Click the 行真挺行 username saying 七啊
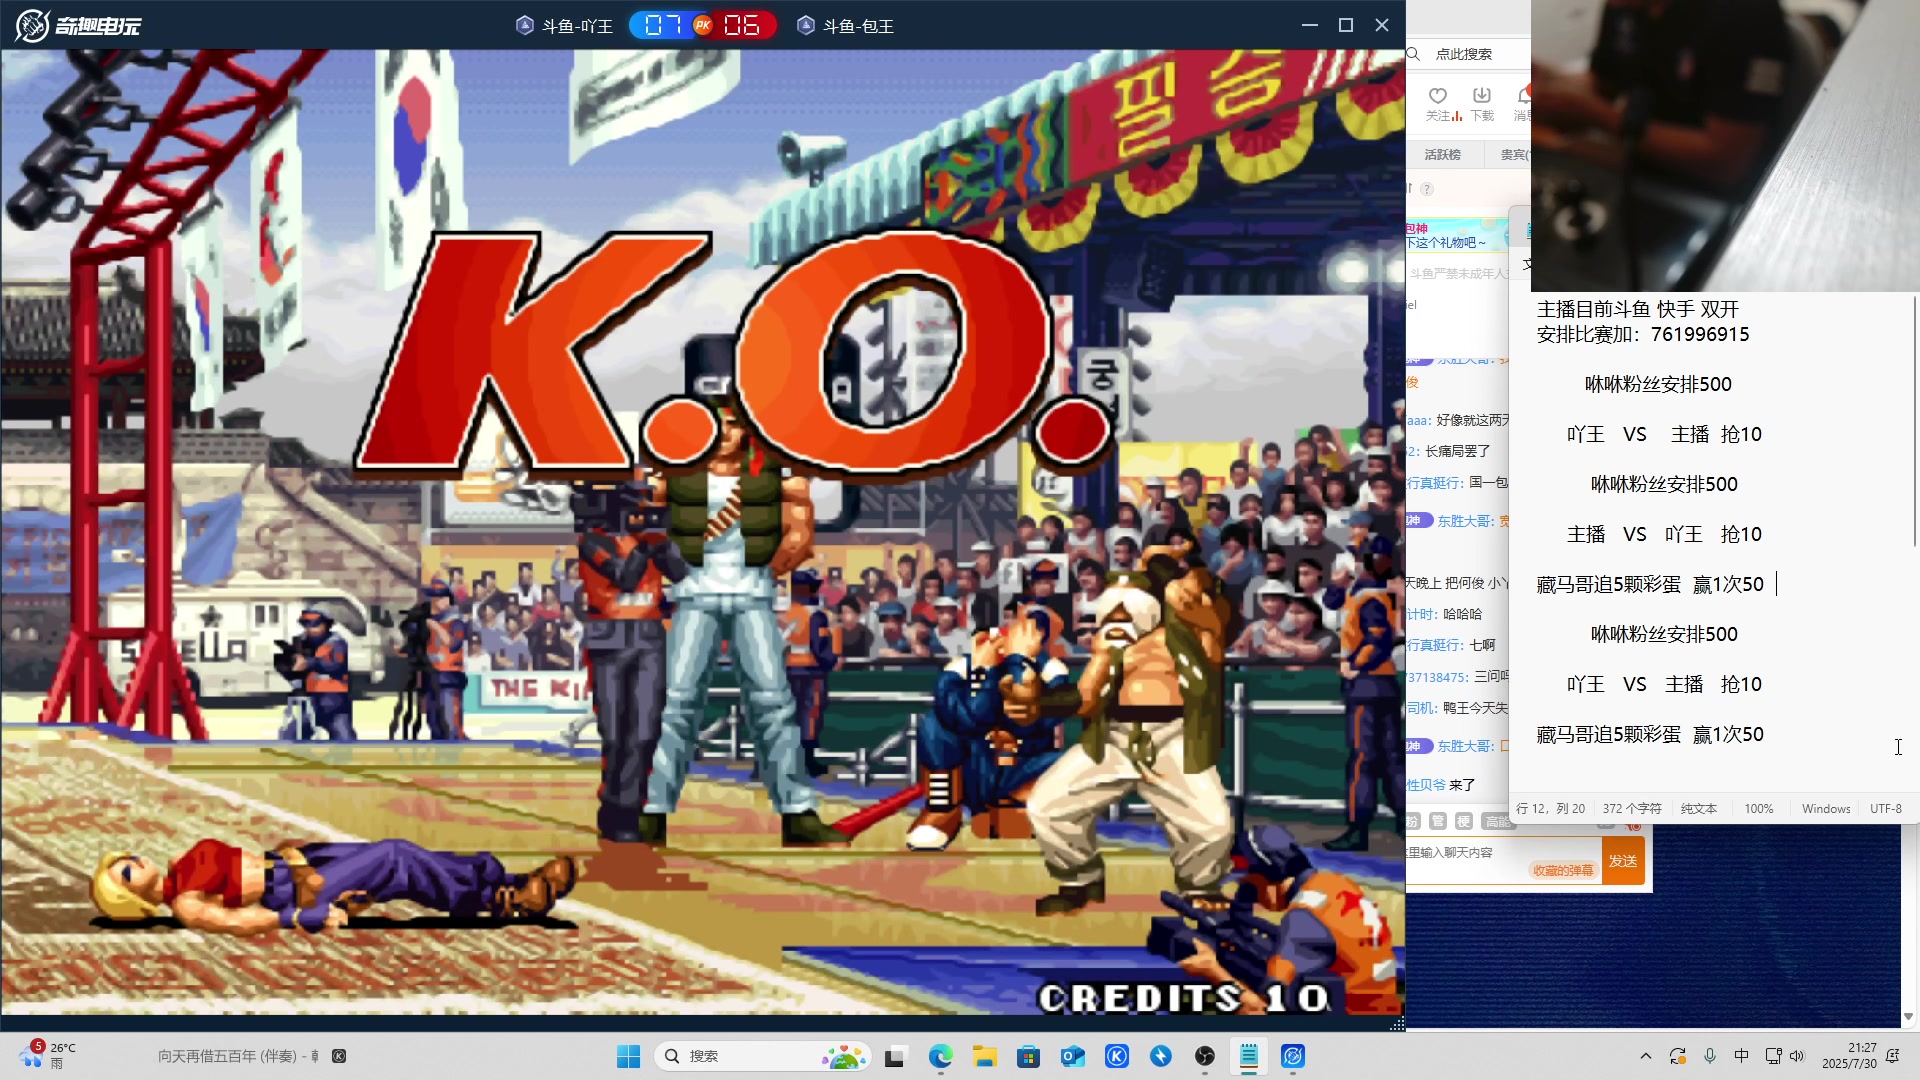The height and width of the screenshot is (1080, 1920). pos(1435,646)
